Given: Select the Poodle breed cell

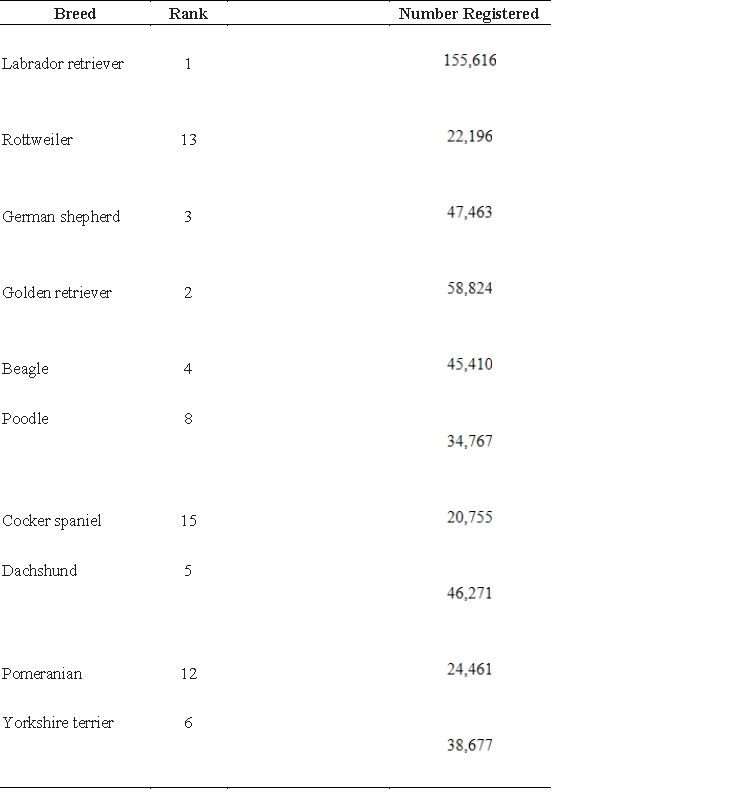Looking at the screenshot, I should (25, 419).
